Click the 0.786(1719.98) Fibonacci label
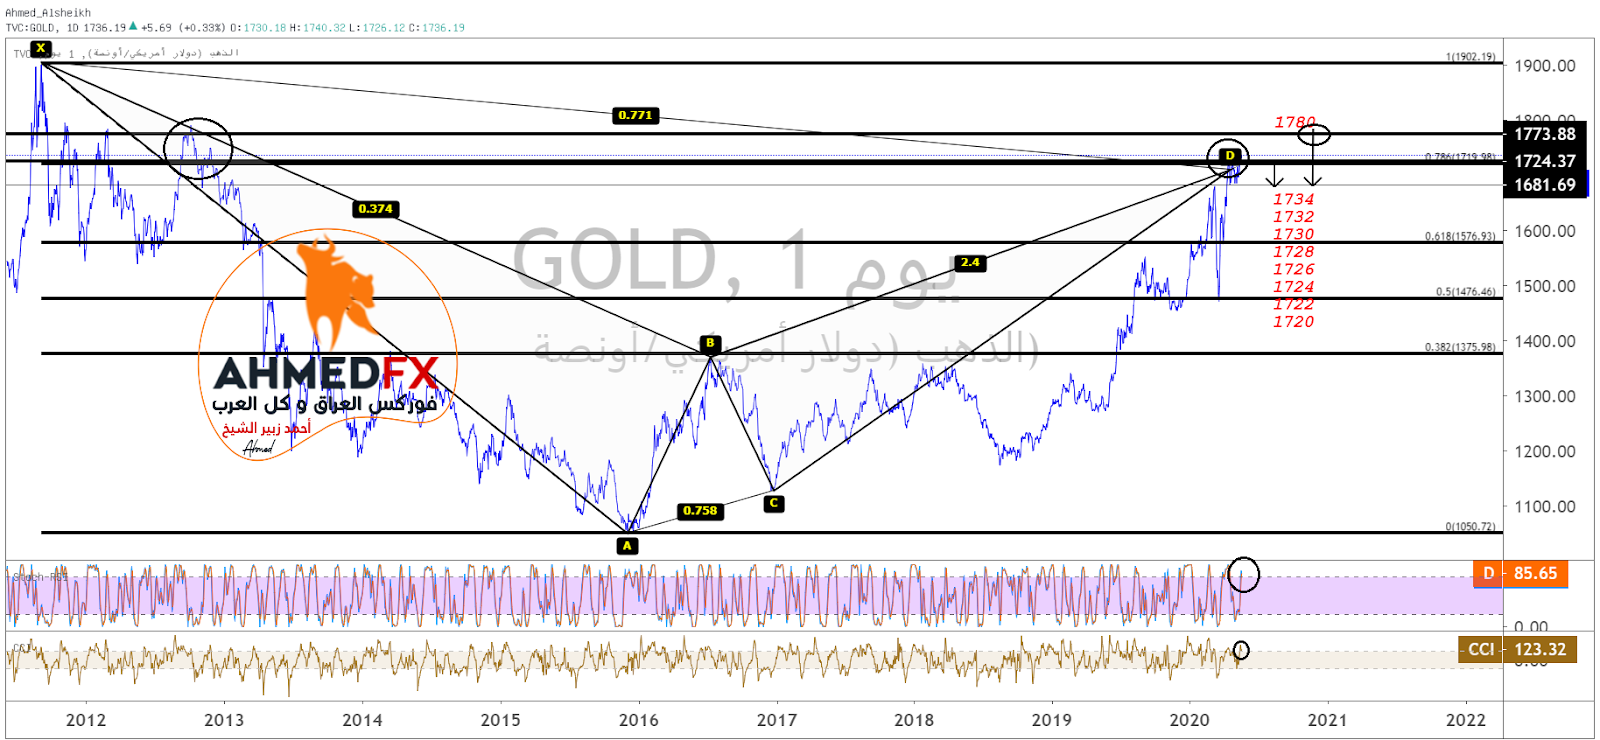The image size is (1600, 740). point(1460,157)
